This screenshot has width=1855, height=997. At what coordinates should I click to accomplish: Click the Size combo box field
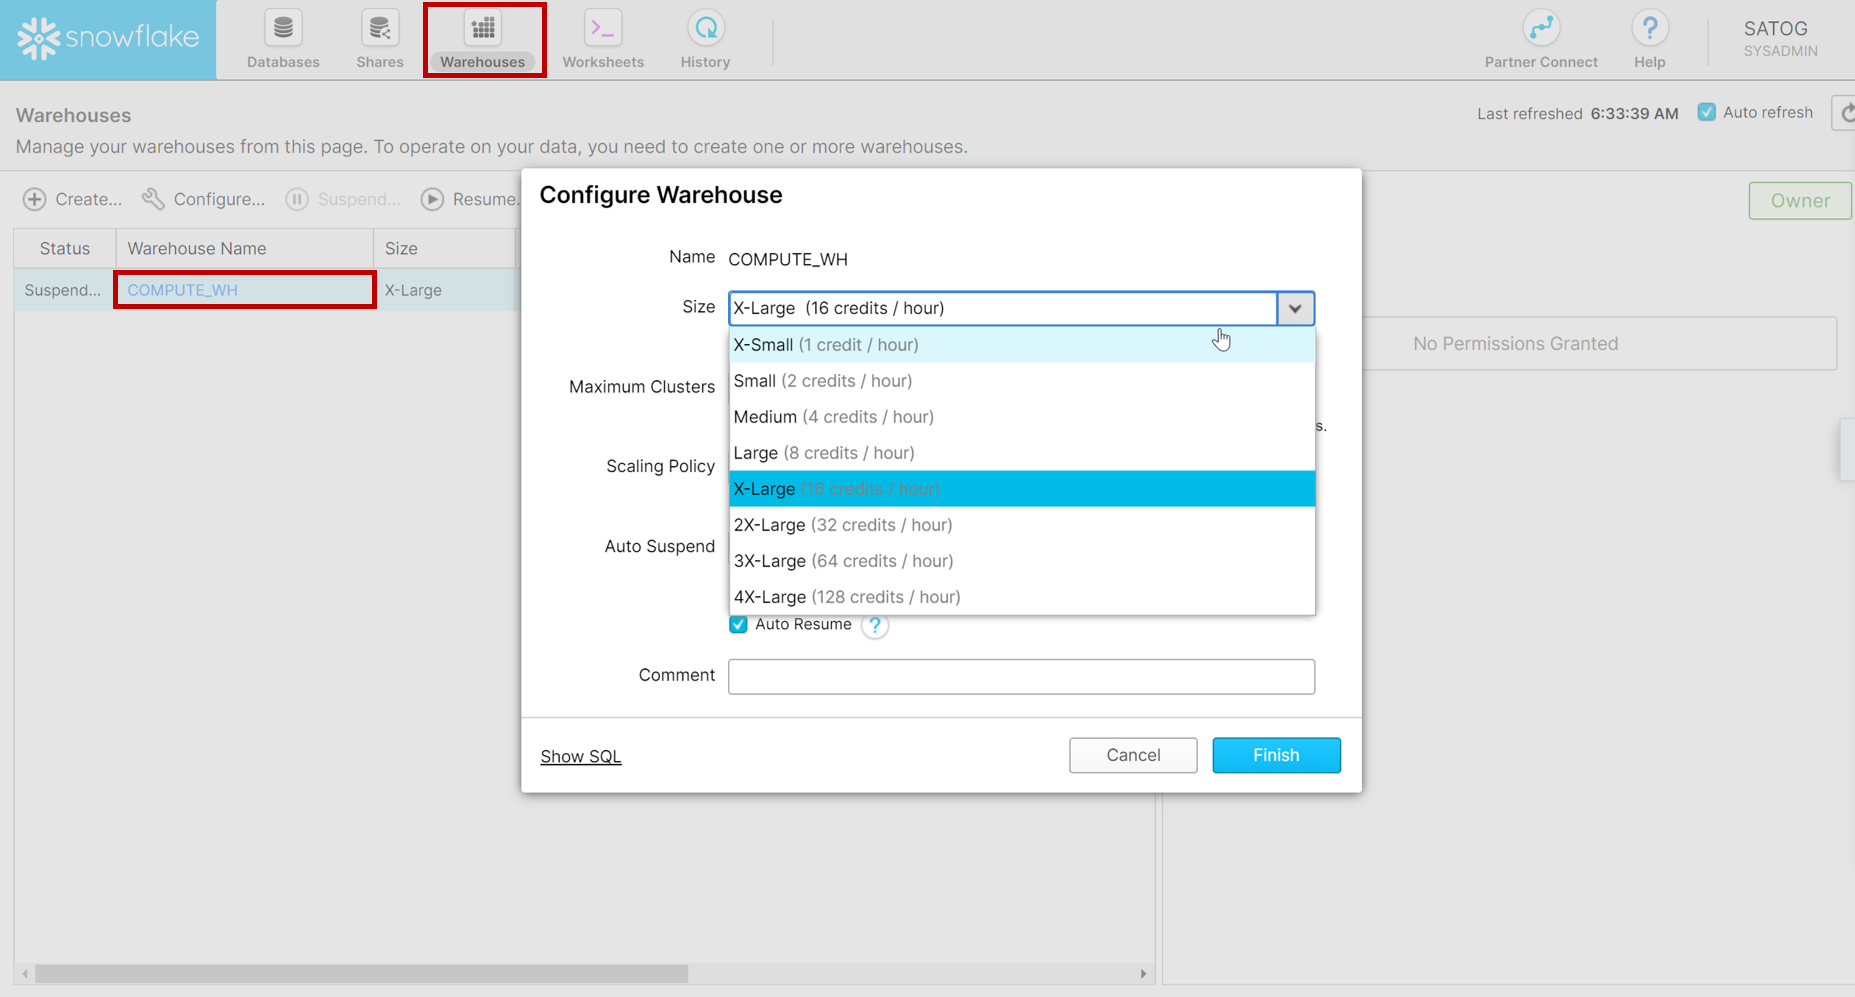click(x=1003, y=308)
